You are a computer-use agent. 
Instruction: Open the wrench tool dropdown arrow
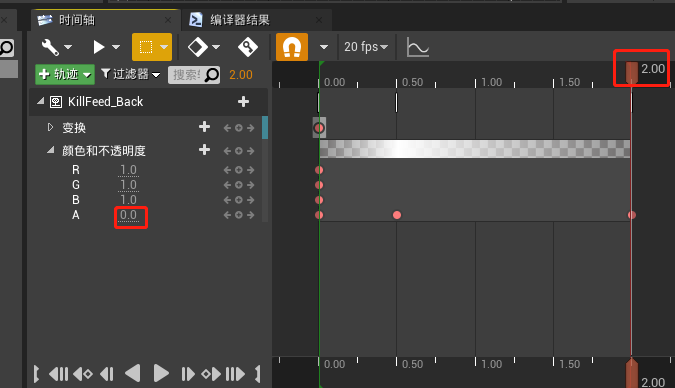click(68, 47)
